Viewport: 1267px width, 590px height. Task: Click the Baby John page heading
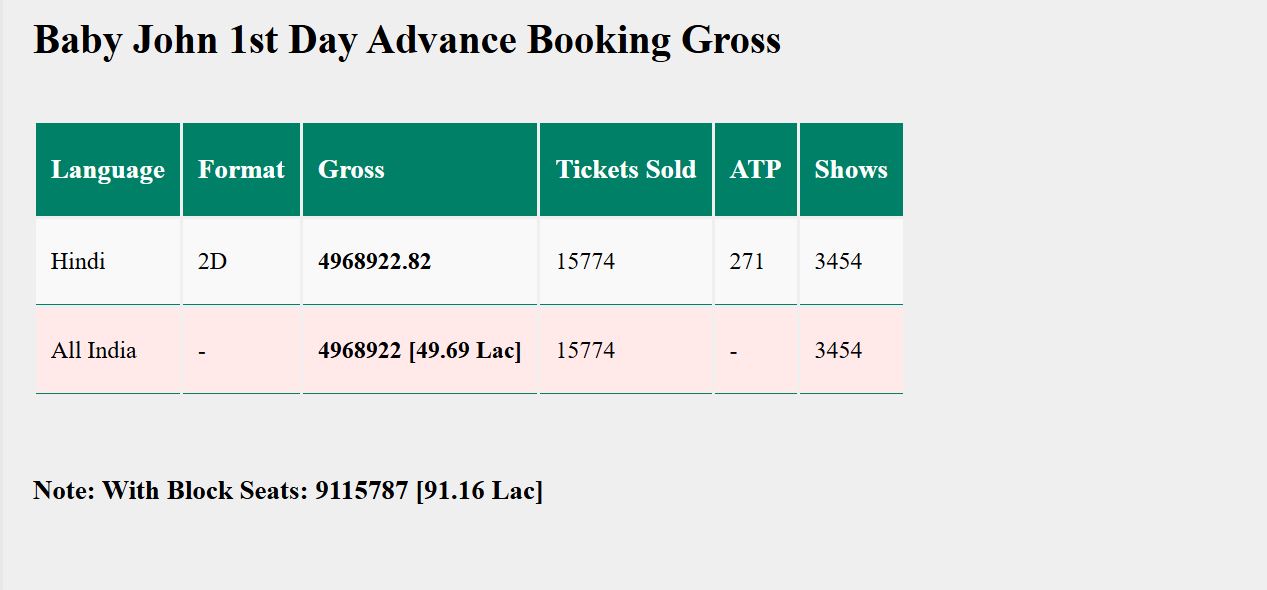(407, 41)
